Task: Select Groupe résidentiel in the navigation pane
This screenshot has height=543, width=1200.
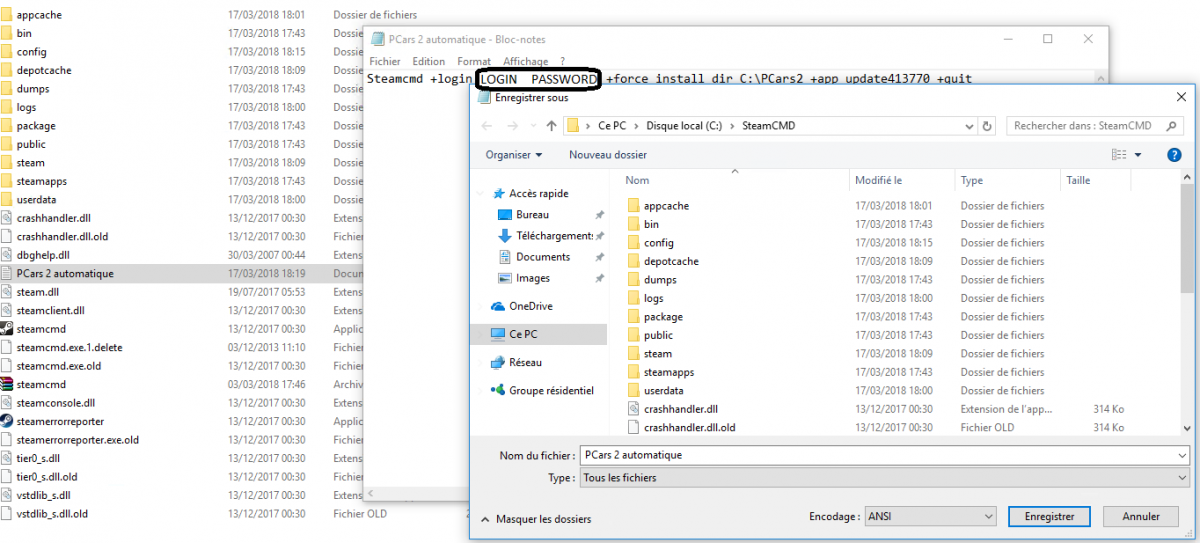Action: (551, 390)
